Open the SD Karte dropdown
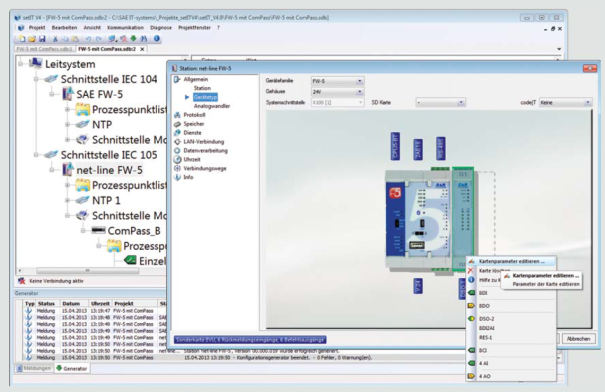 [x=440, y=102]
